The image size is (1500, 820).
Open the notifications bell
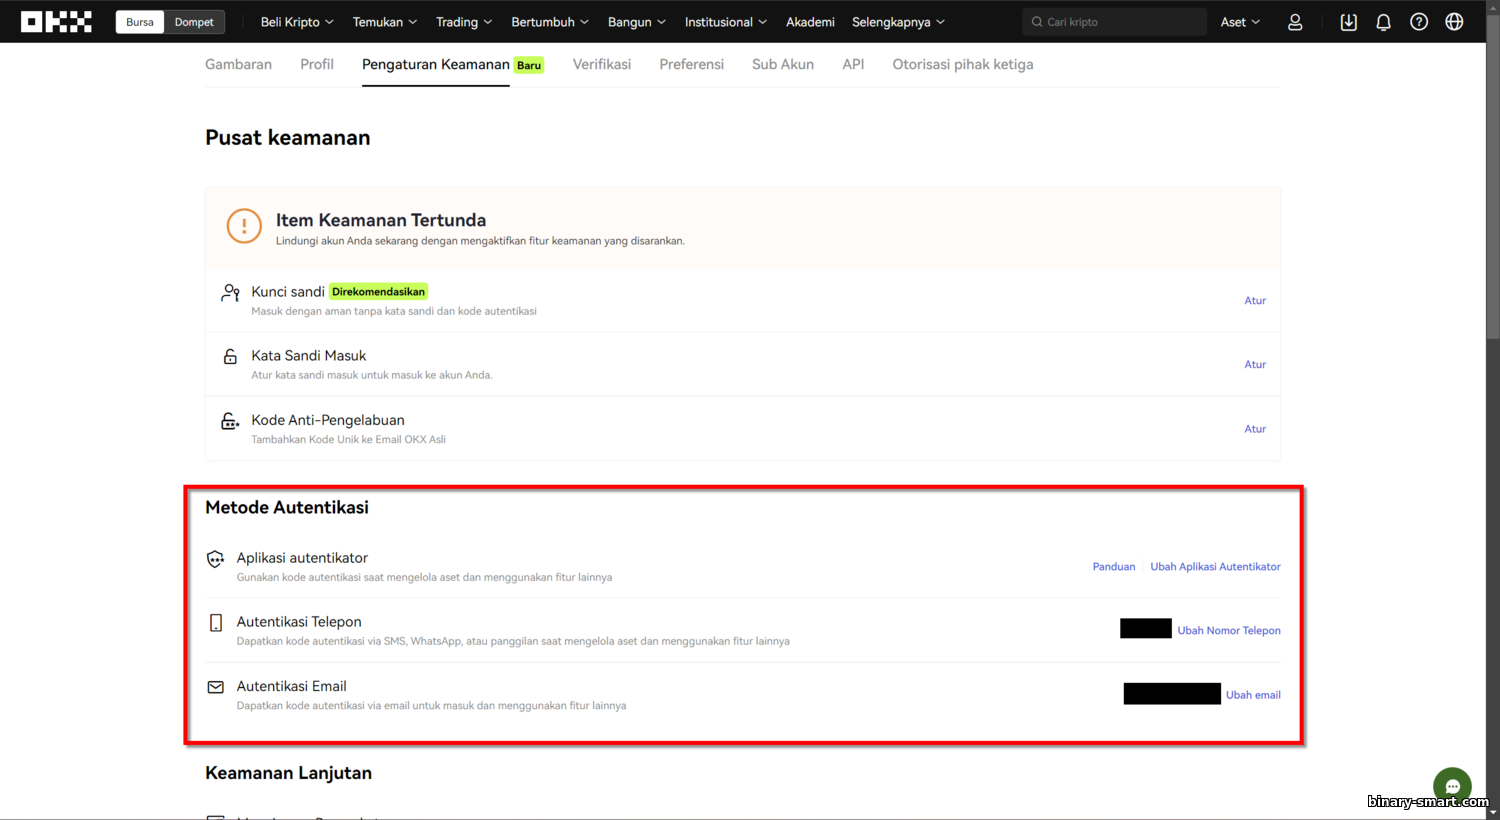pos(1384,22)
